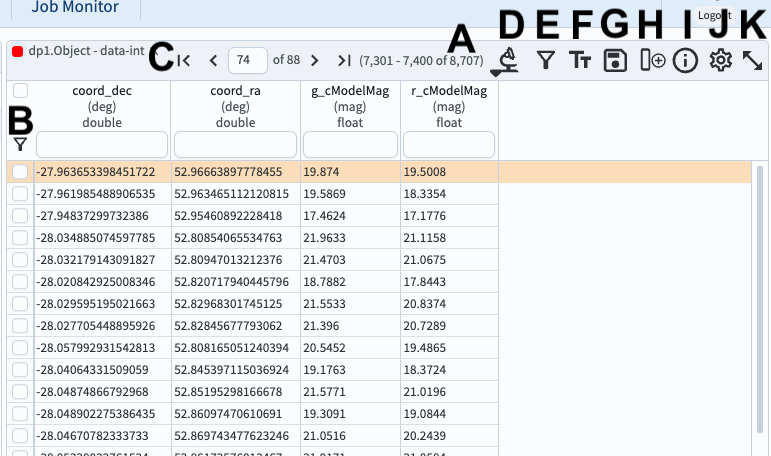Jump to the last page
The width and height of the screenshot is (771, 456).
(x=344, y=61)
